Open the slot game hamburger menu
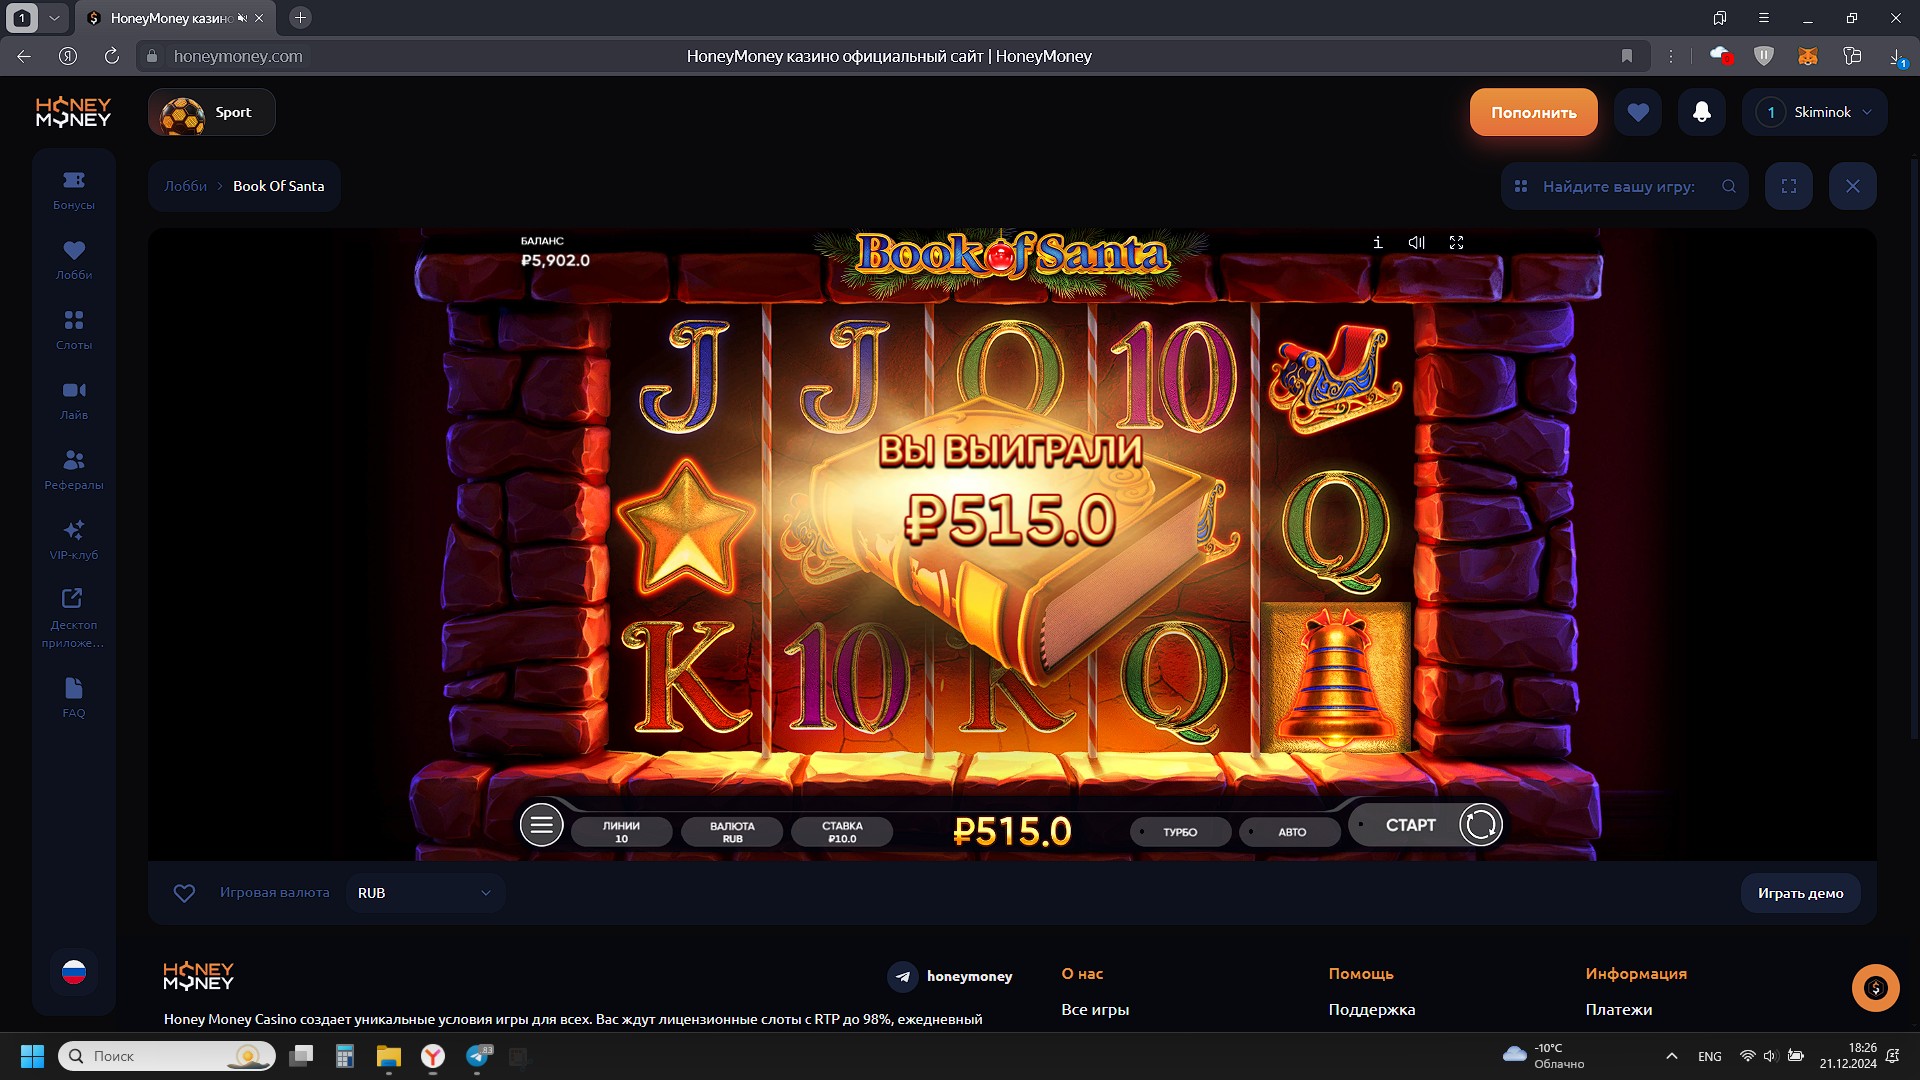 tap(541, 825)
